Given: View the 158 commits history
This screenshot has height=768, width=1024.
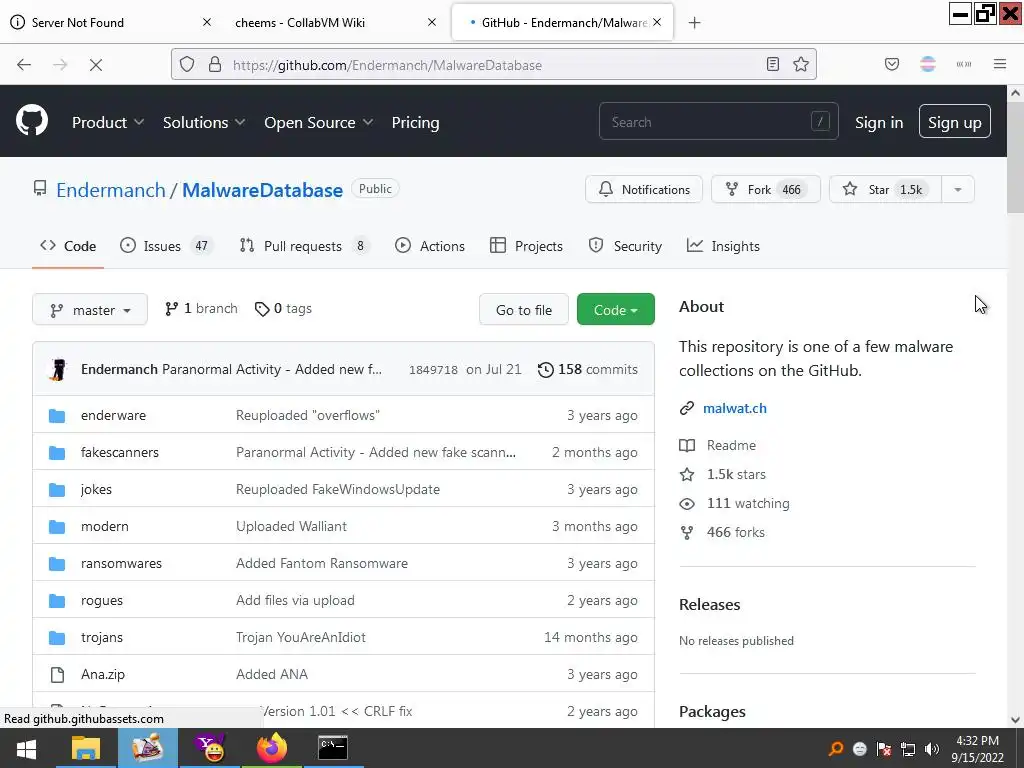Looking at the screenshot, I should pyautogui.click(x=588, y=370).
